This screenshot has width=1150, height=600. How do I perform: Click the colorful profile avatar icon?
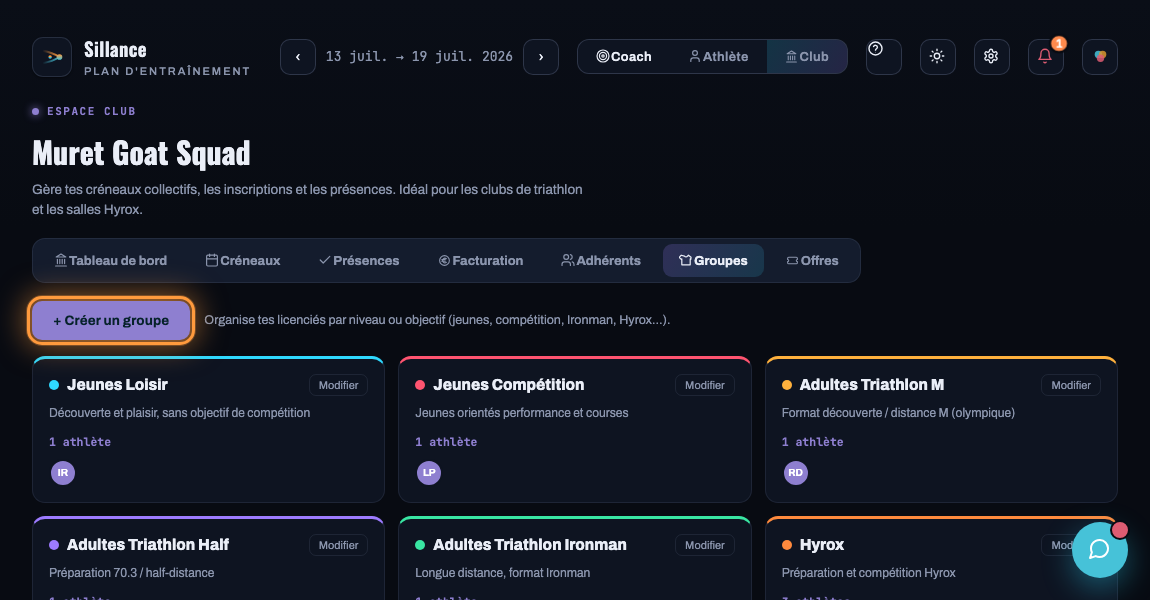[1099, 56]
